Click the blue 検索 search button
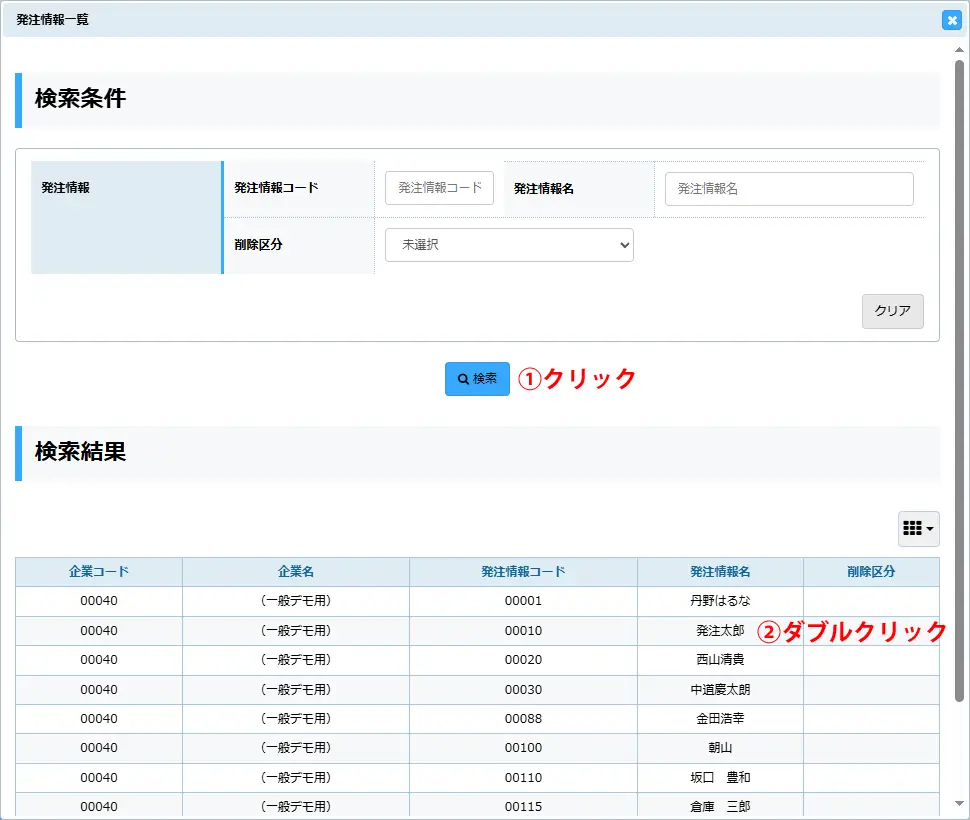 [477, 379]
